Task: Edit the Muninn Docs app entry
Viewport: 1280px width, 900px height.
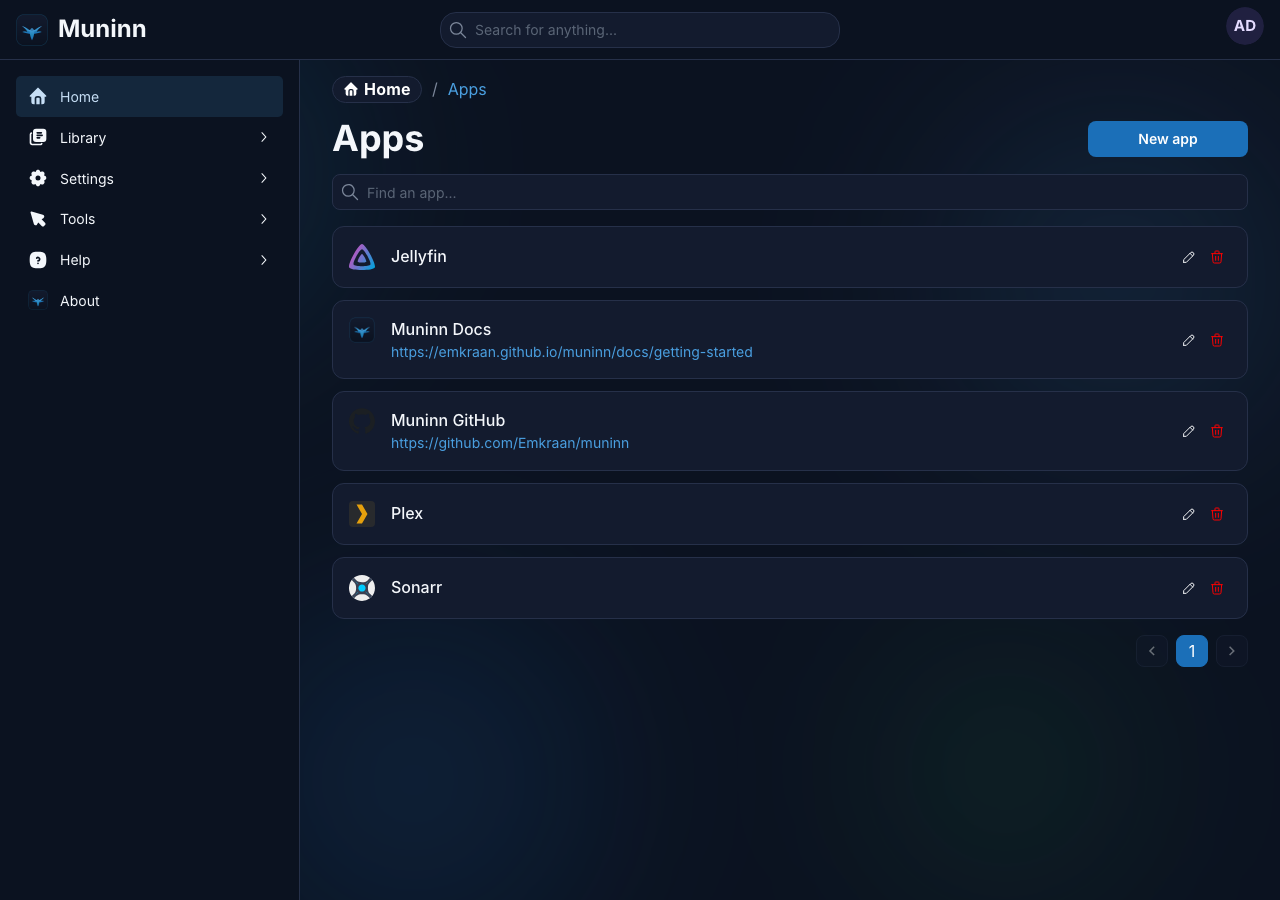Action: 1189,340
